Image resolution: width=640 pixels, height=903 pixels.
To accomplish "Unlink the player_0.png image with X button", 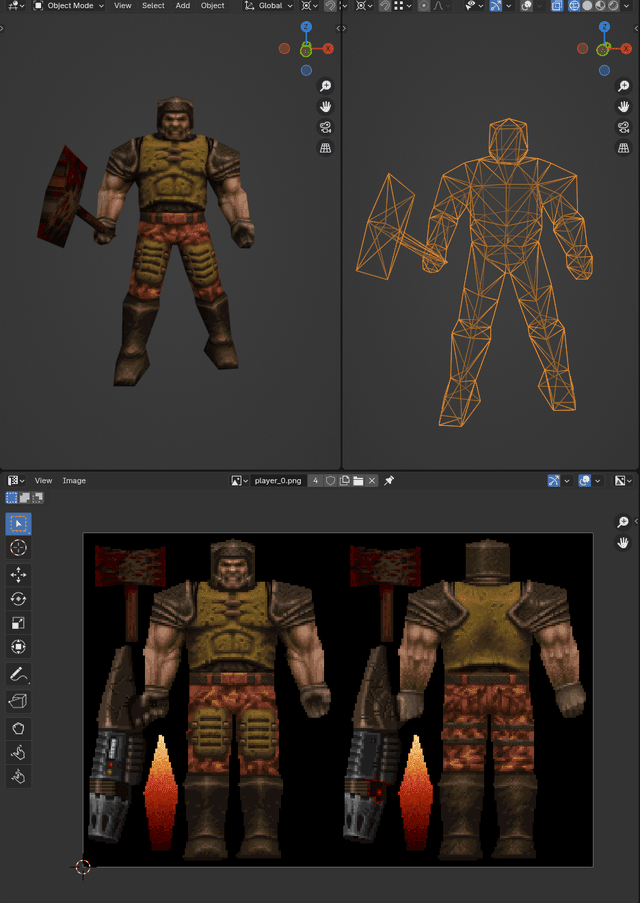I will tap(372, 481).
